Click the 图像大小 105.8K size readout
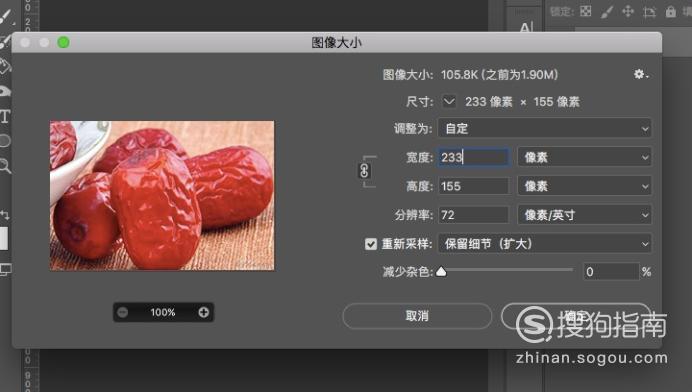 click(499, 75)
